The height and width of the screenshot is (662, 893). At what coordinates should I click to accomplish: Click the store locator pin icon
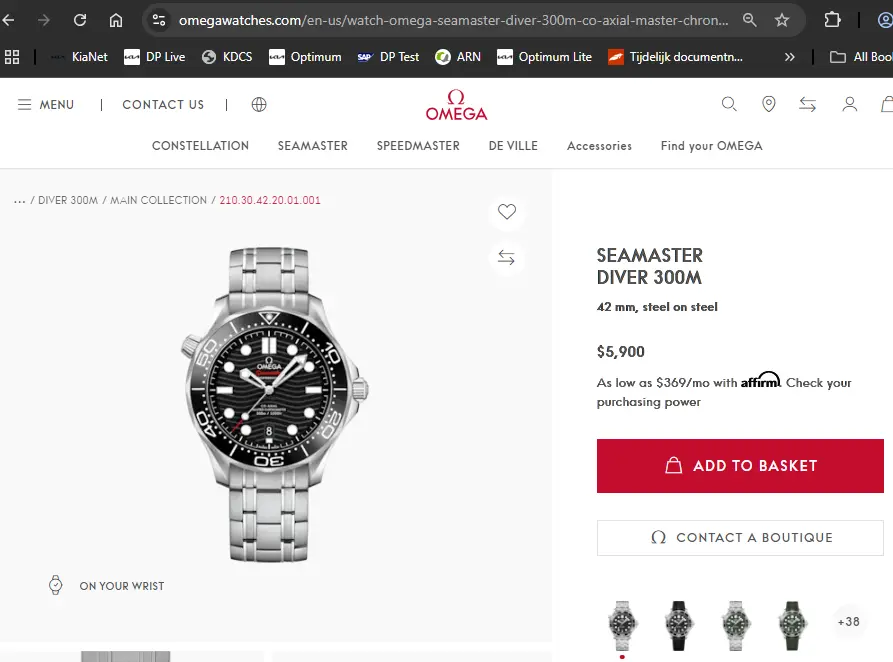tap(768, 104)
